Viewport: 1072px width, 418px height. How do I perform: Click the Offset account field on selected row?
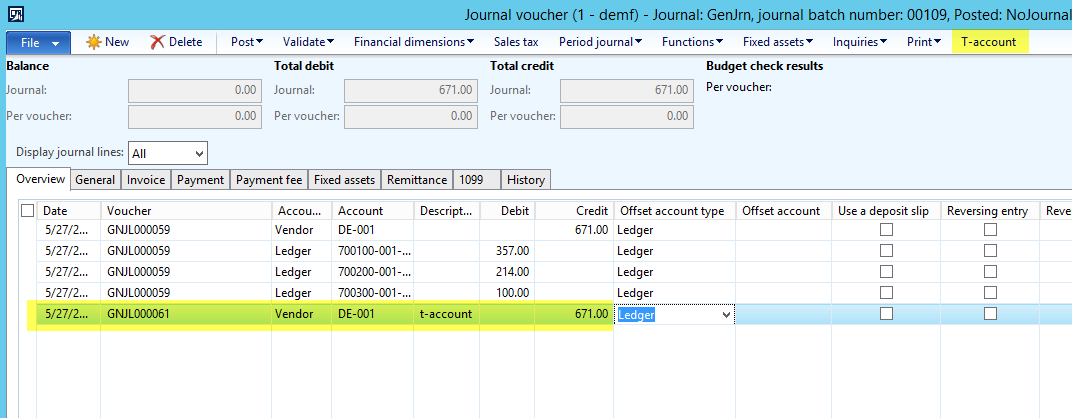[783, 314]
